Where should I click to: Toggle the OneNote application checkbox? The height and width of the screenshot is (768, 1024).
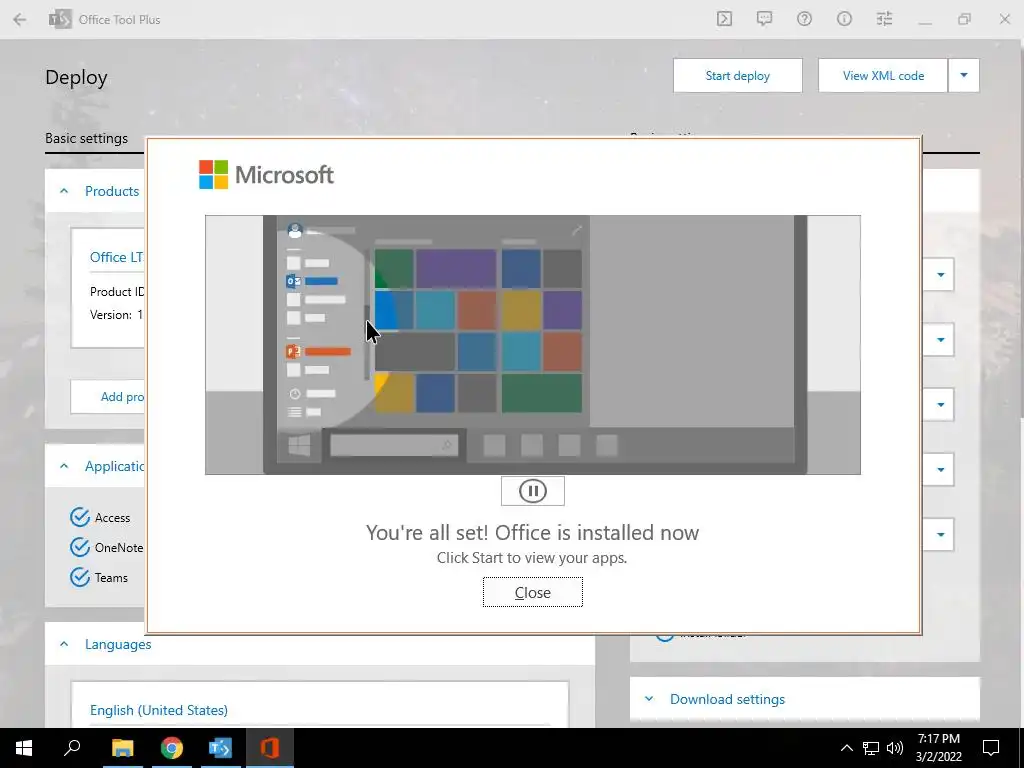[x=80, y=547]
